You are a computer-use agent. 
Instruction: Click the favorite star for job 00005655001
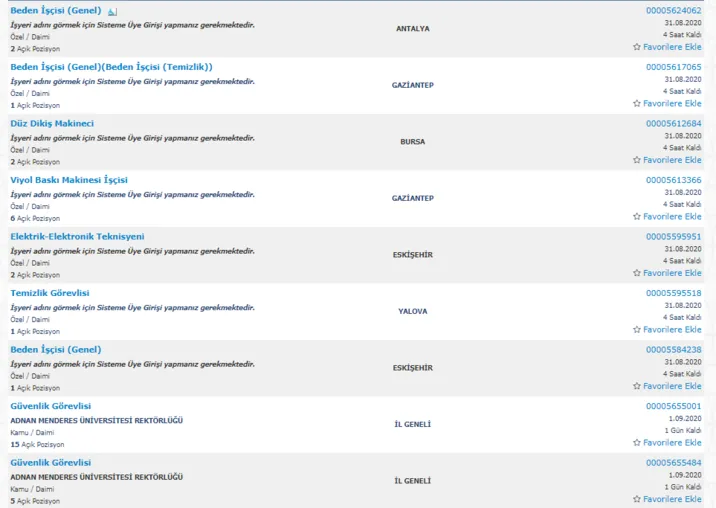pos(637,442)
